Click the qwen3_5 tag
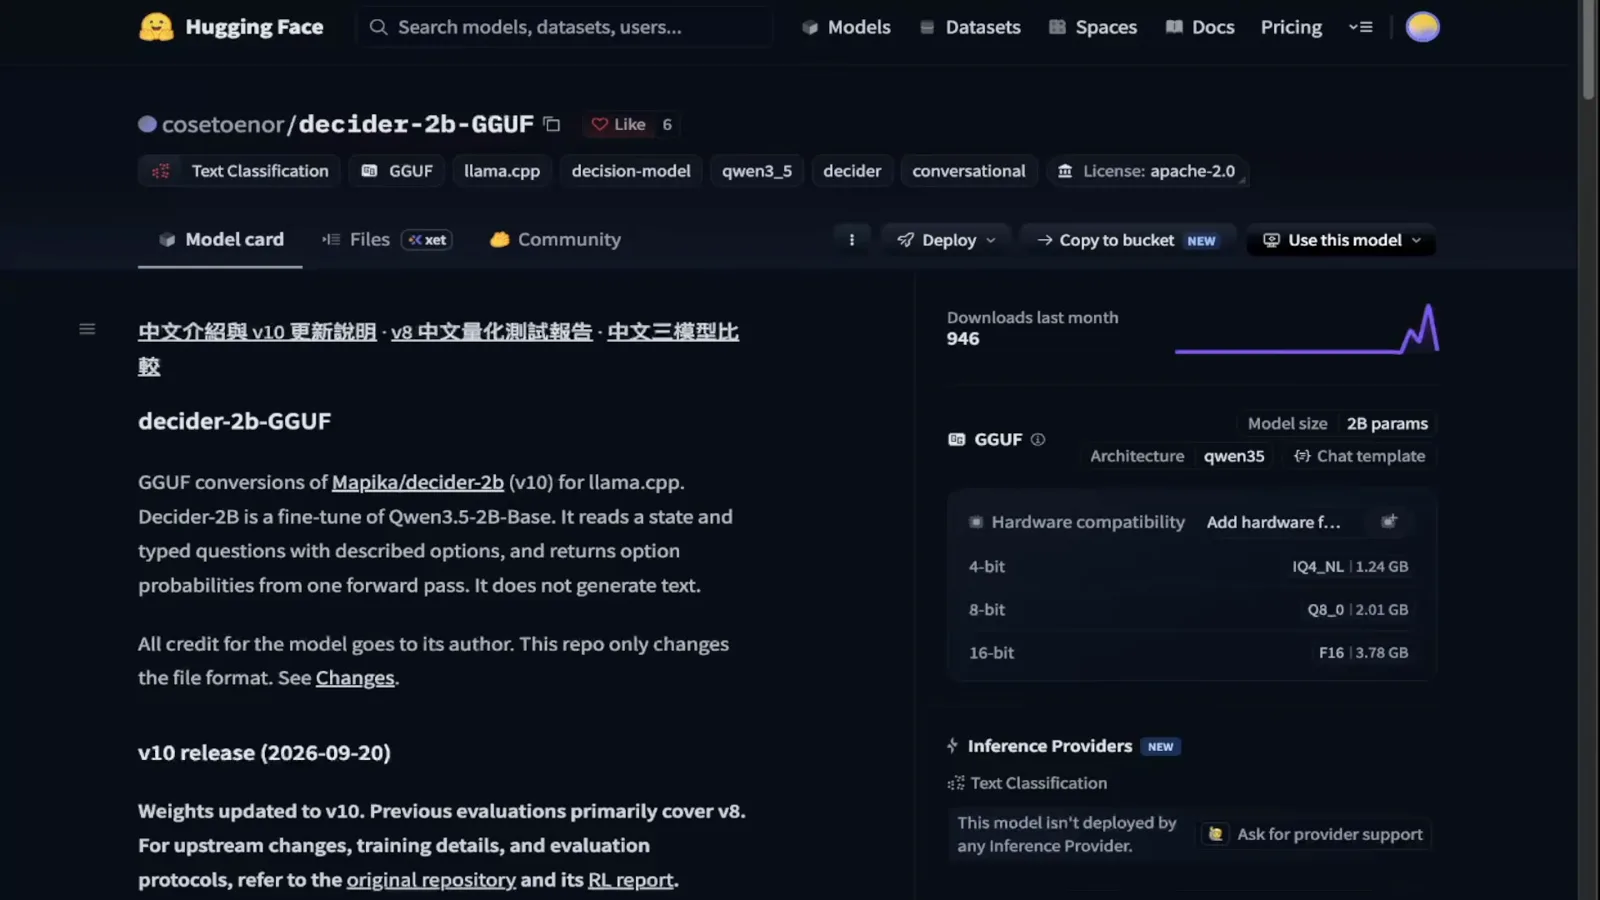Viewport: 1600px width, 900px height. tap(757, 171)
